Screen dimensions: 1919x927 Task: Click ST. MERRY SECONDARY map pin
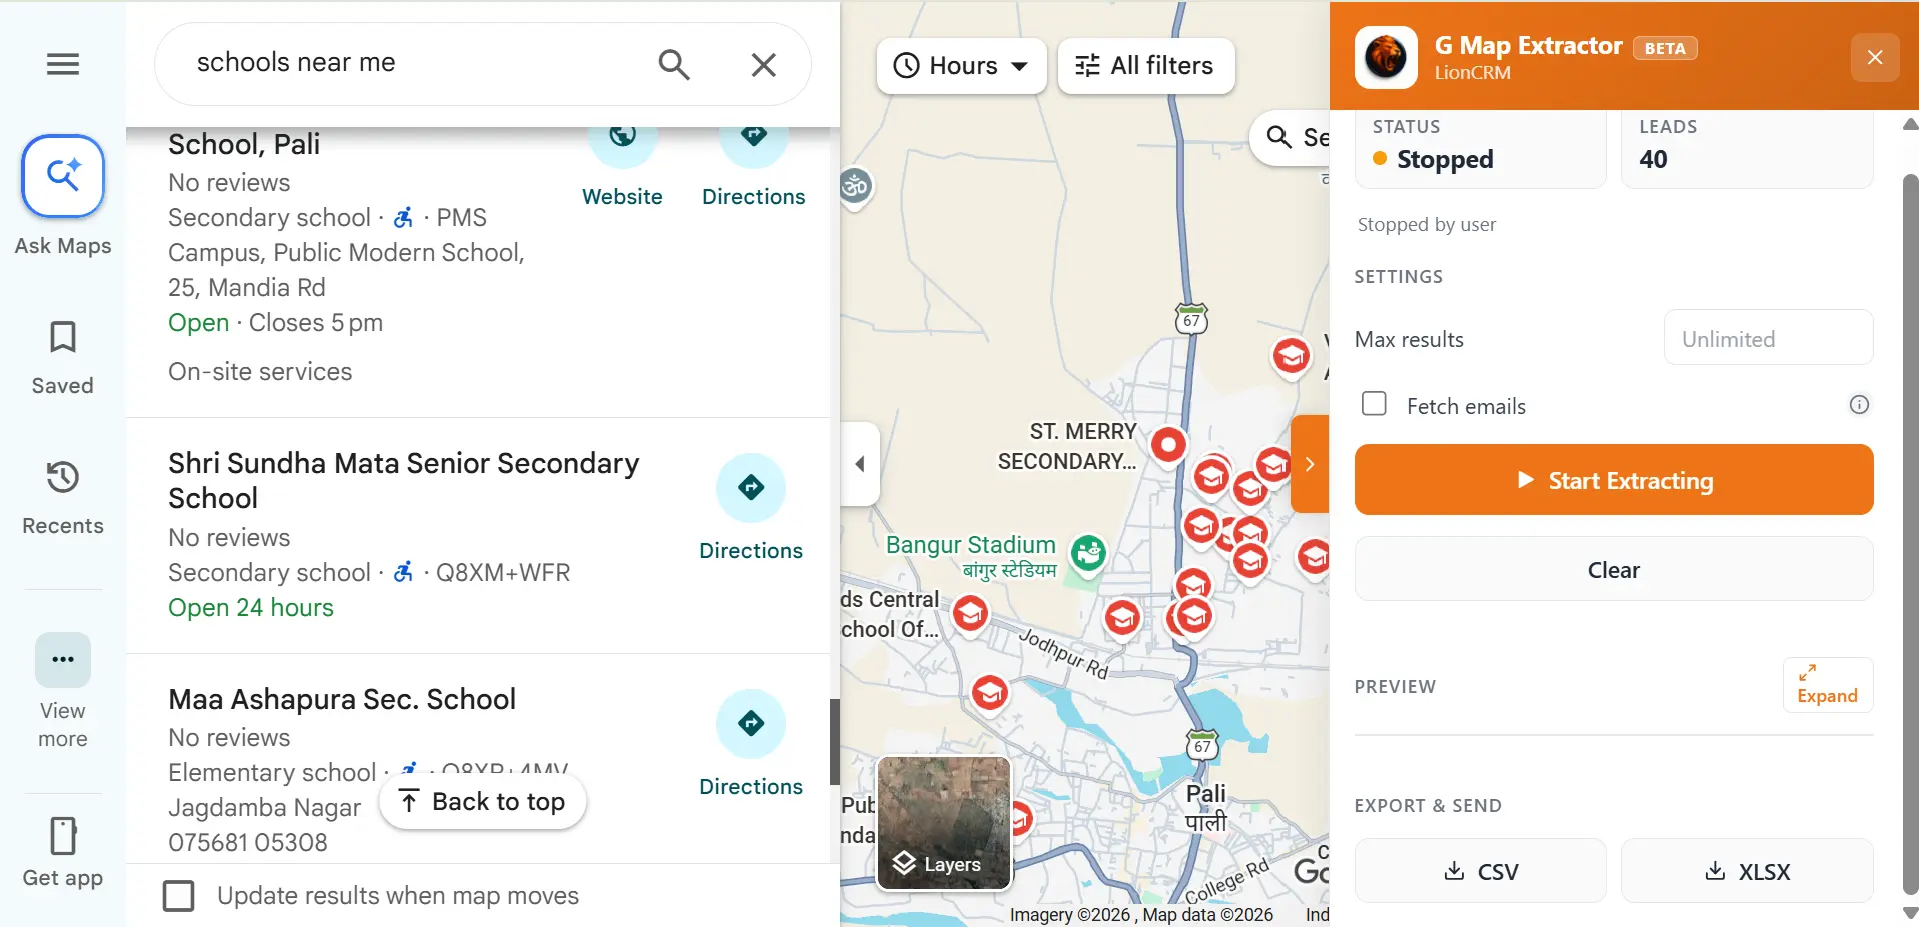tap(1168, 445)
